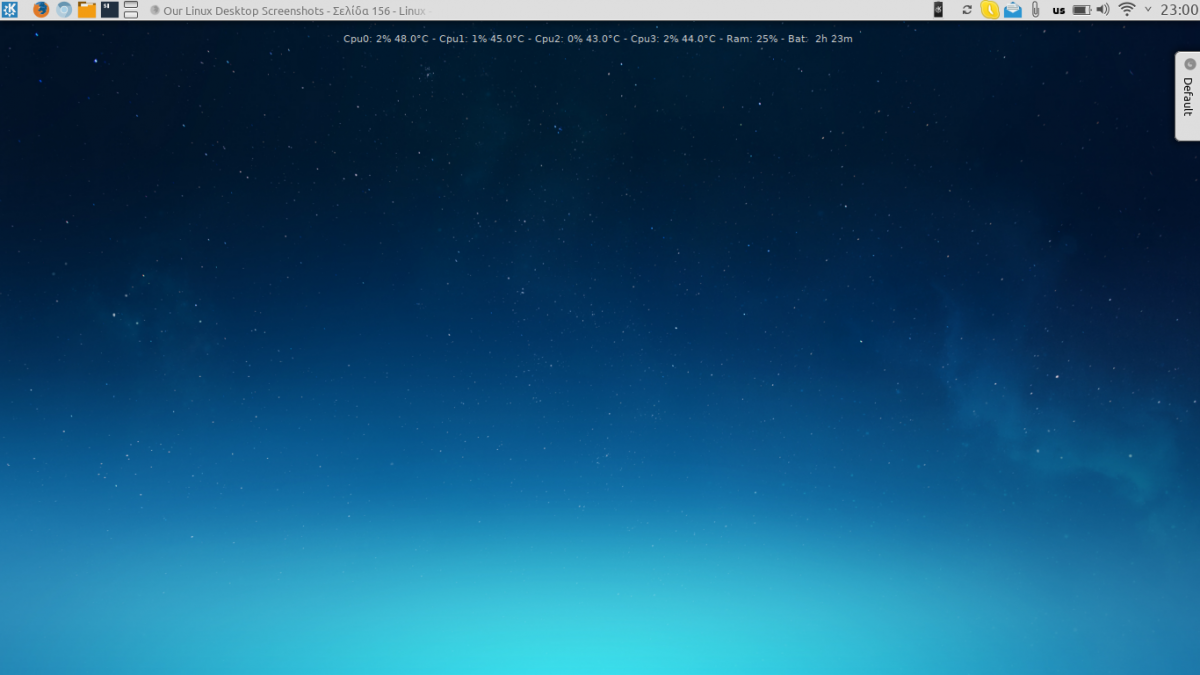Click the Cpu2 0% 43.0°C reading
Screen dimensions: 1200x675
pos(577,39)
